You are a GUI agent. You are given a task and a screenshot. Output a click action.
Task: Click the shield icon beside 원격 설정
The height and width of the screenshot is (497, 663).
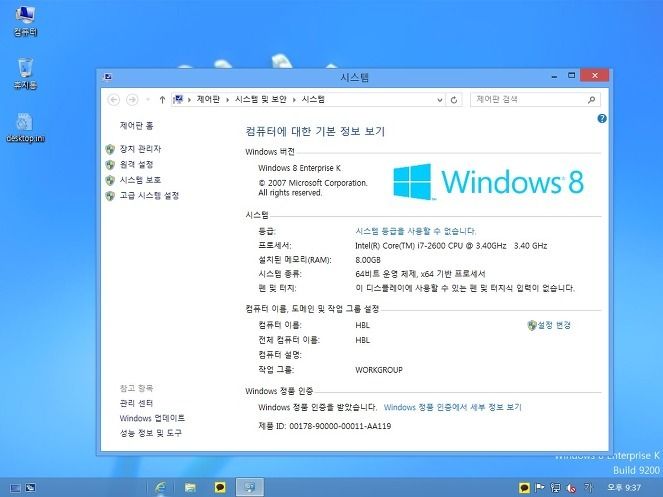pyautogui.click(x=110, y=165)
